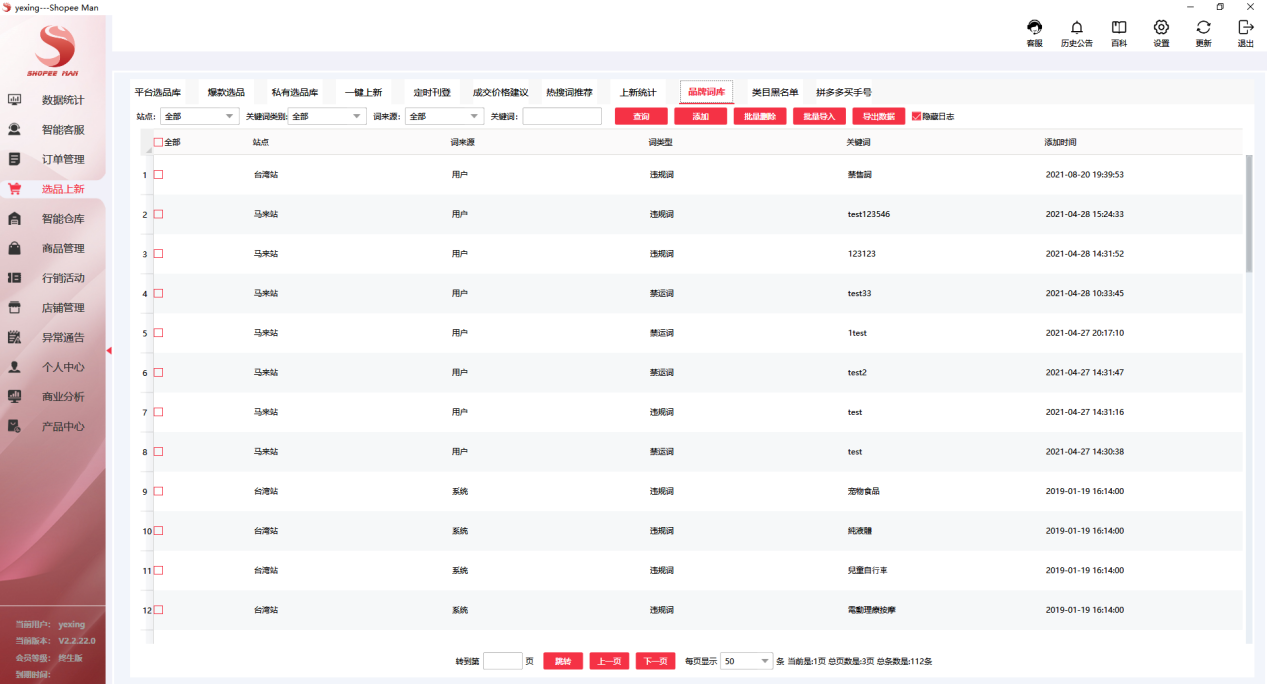The width and height of the screenshot is (1267, 684).
Task: Open 智能仓库 in the sidebar
Action: [x=62, y=219]
